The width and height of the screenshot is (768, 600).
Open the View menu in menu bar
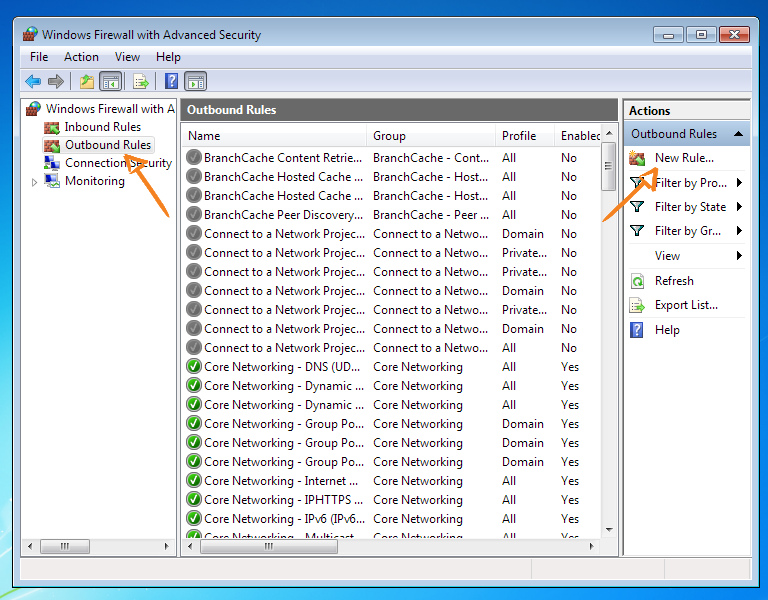coord(127,57)
